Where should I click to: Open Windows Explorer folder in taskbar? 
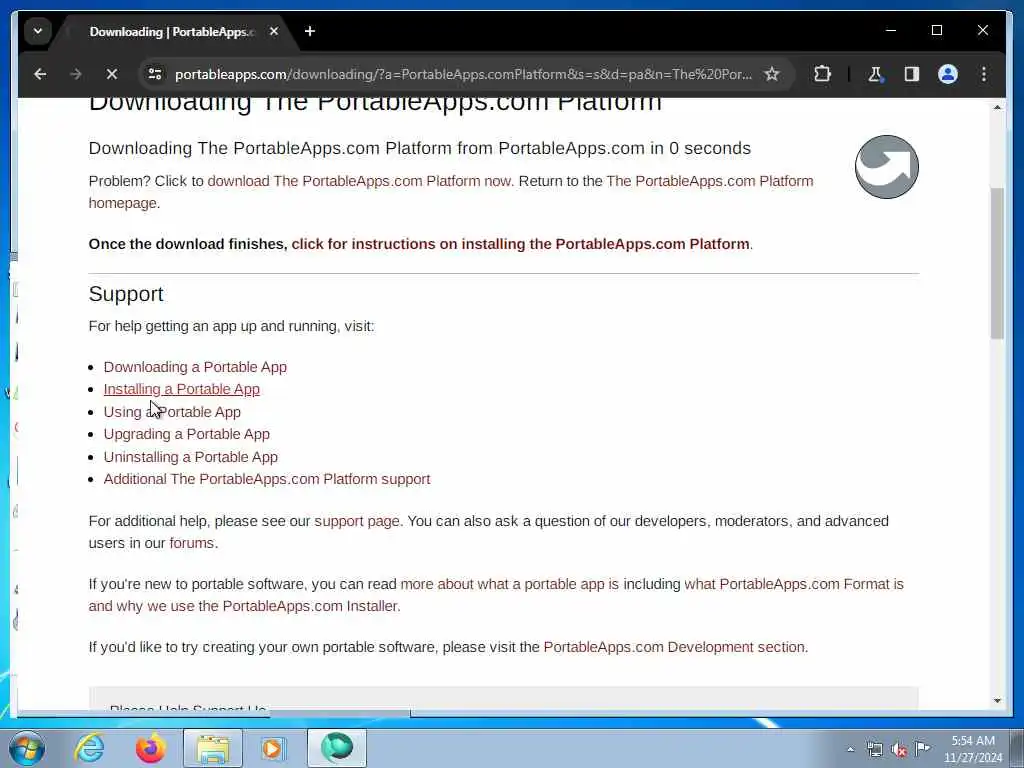[213, 748]
